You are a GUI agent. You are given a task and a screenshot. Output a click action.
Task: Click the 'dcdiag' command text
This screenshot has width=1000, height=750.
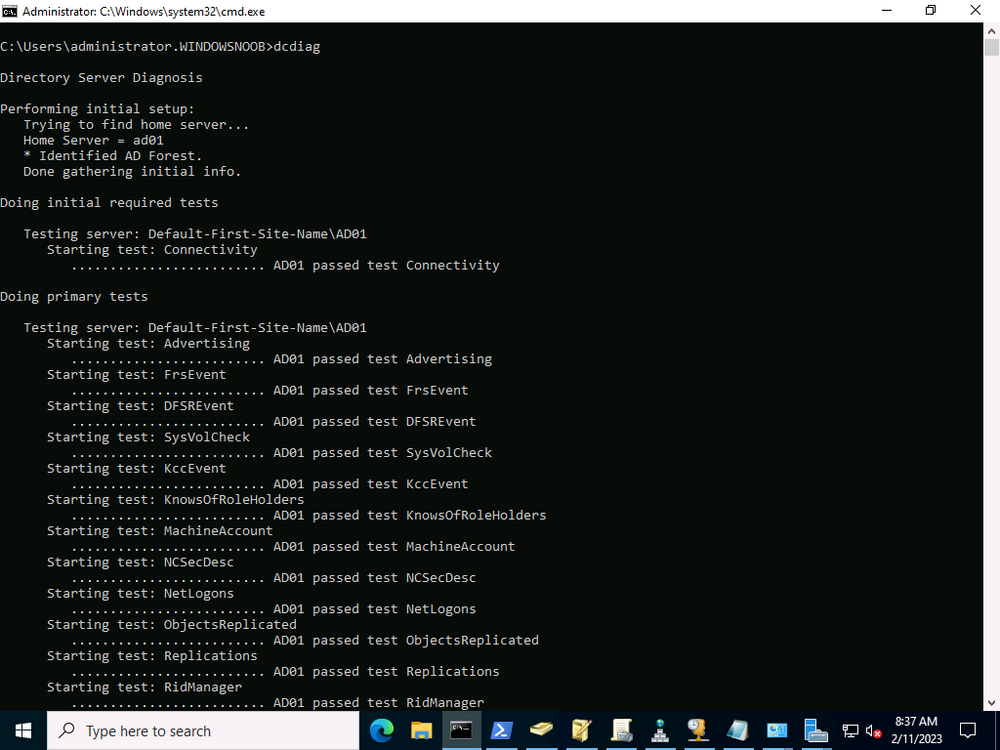click(297, 47)
